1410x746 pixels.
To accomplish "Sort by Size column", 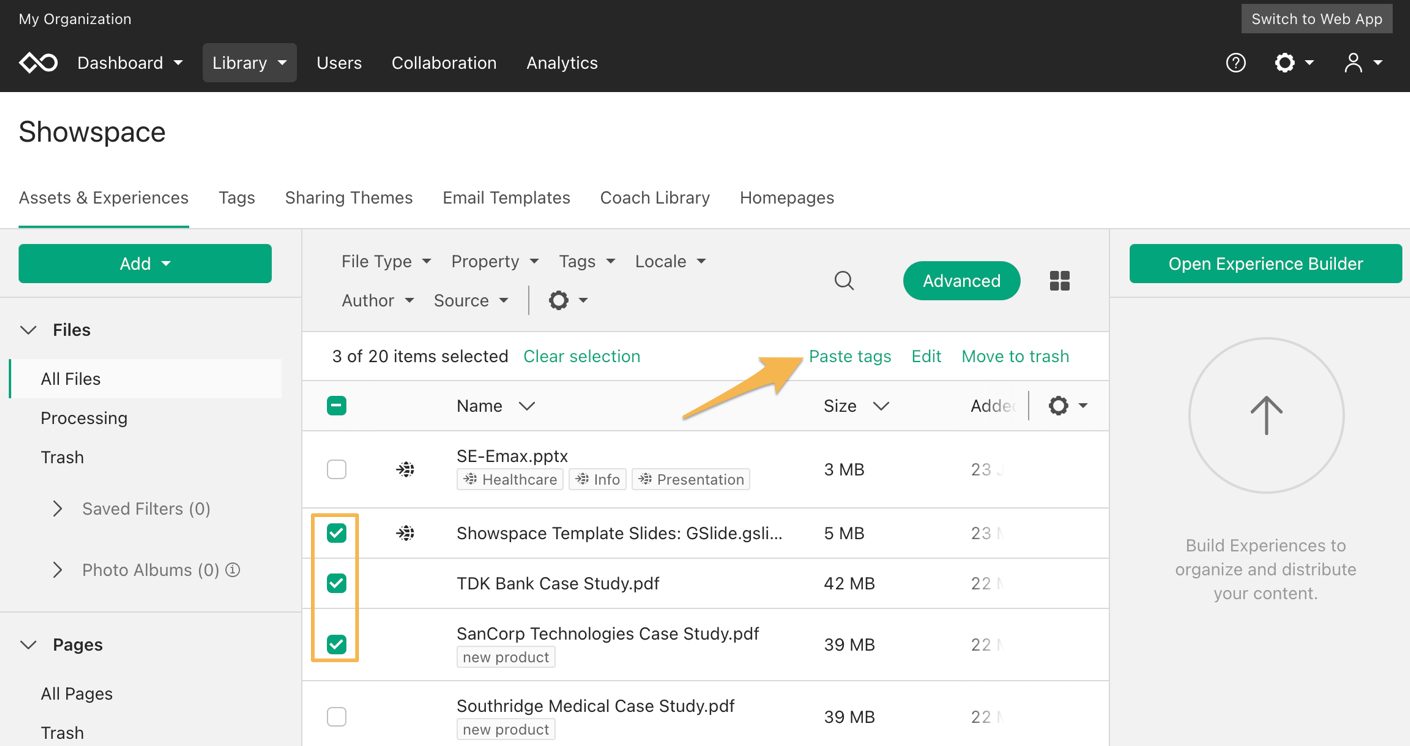I will coord(856,406).
